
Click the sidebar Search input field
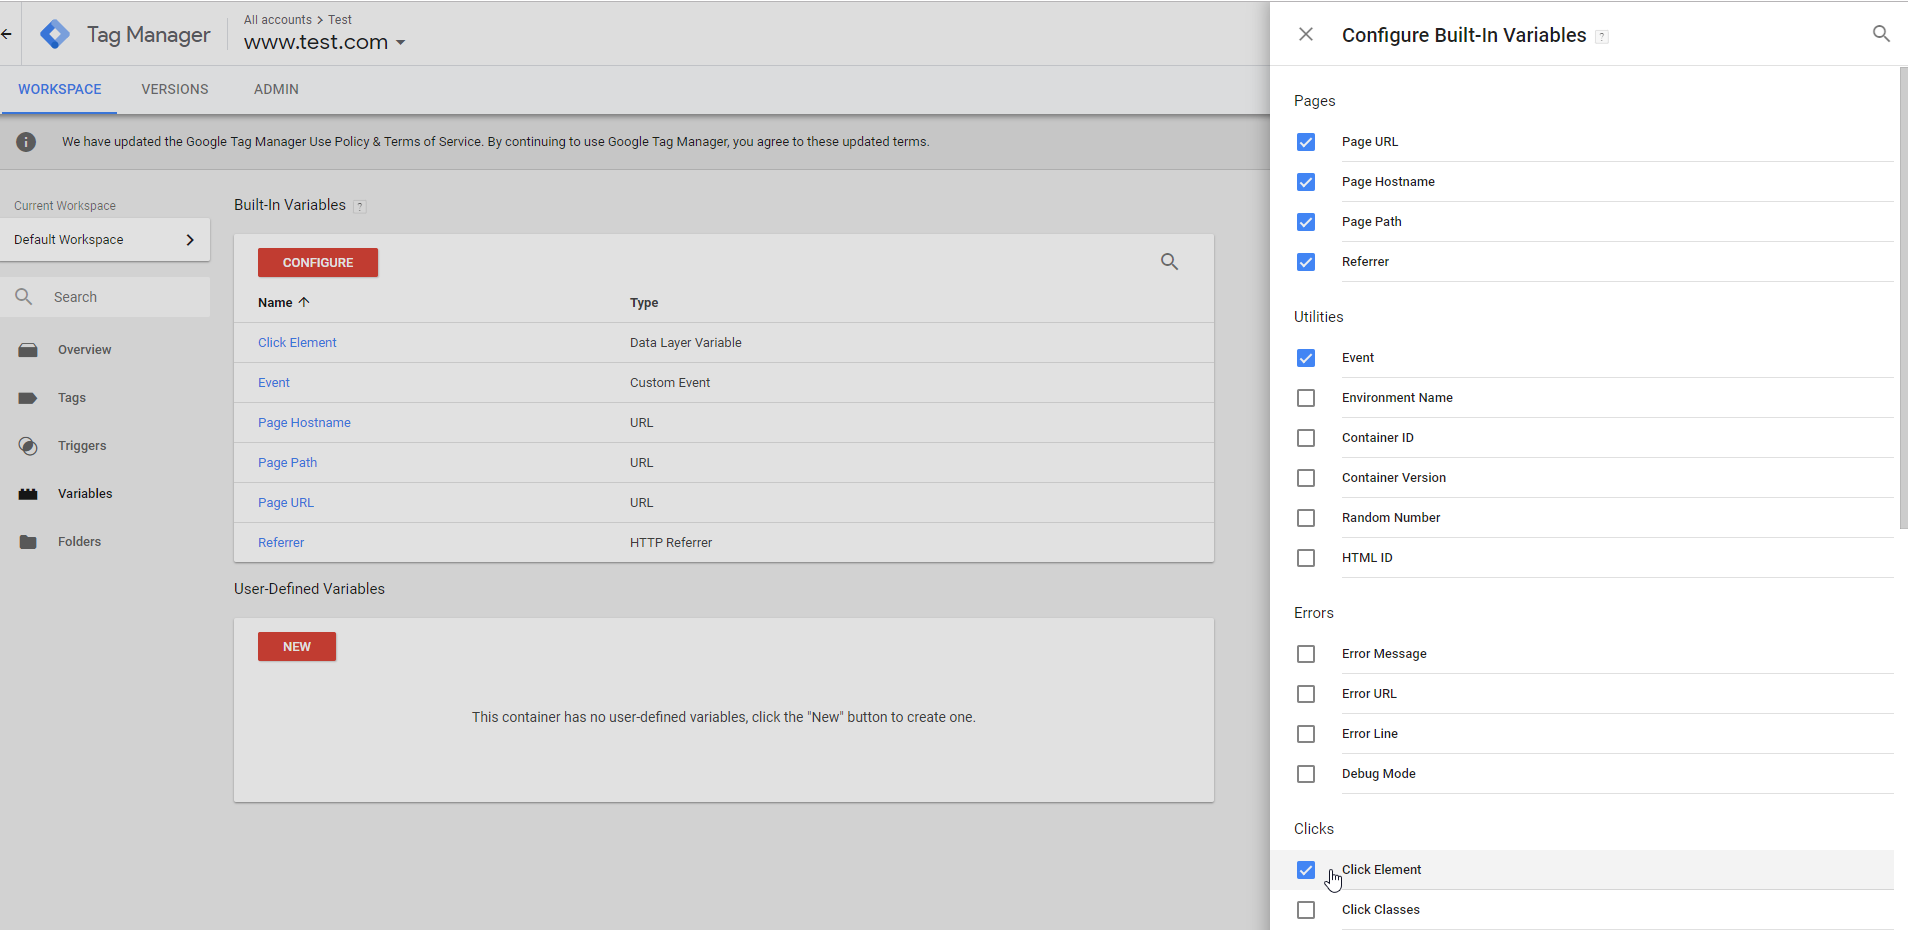120,297
